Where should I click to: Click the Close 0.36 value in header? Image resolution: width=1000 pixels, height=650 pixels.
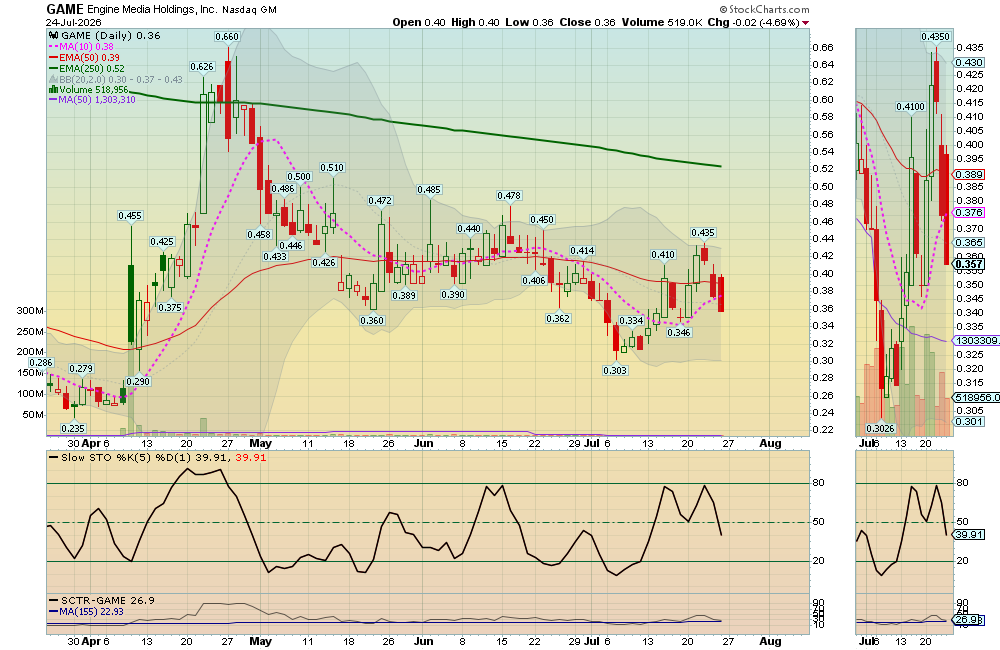[x=587, y=22]
